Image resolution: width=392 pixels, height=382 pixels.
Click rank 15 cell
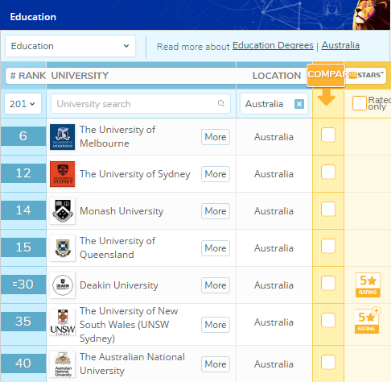[23, 247]
